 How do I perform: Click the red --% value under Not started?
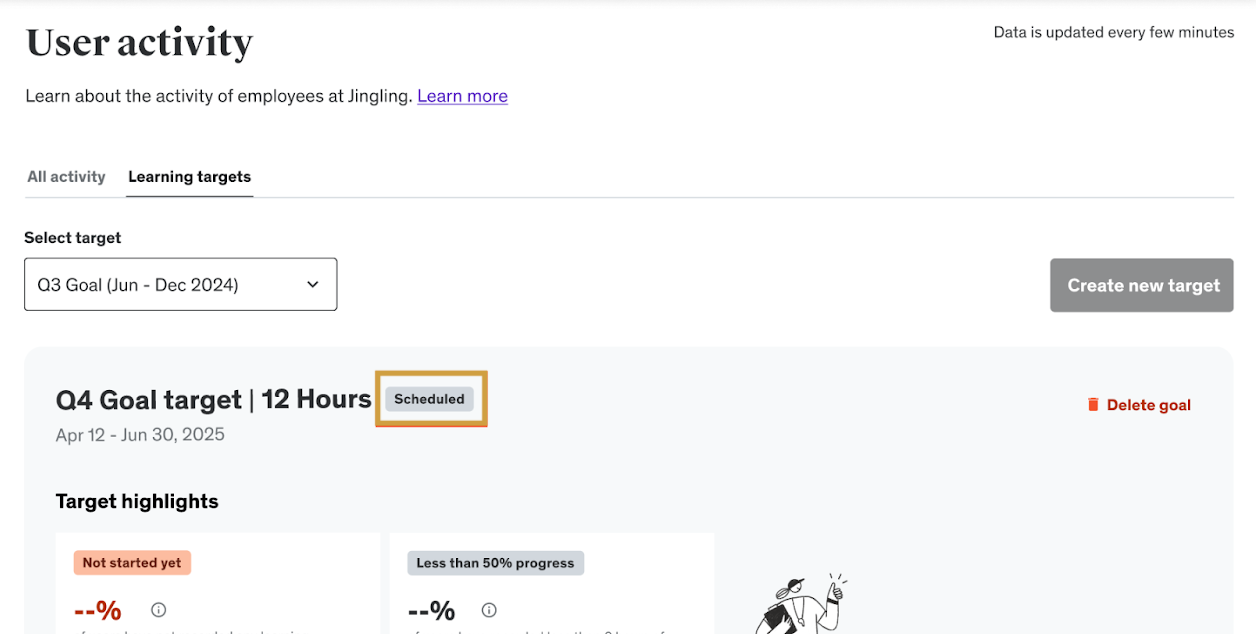click(98, 610)
